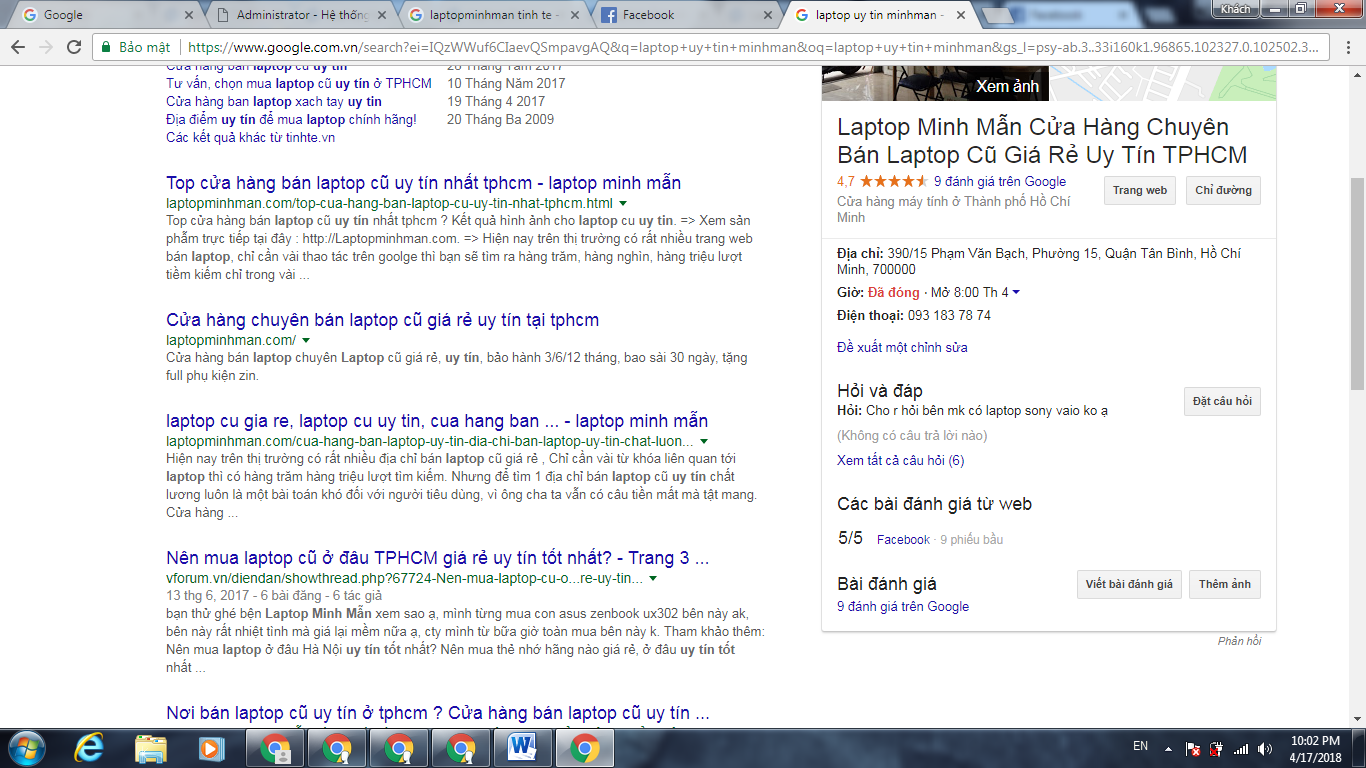Screen dimensions: 1366x768
Task: Close the Administrator - Hệ thống tab
Action: pos(384,16)
